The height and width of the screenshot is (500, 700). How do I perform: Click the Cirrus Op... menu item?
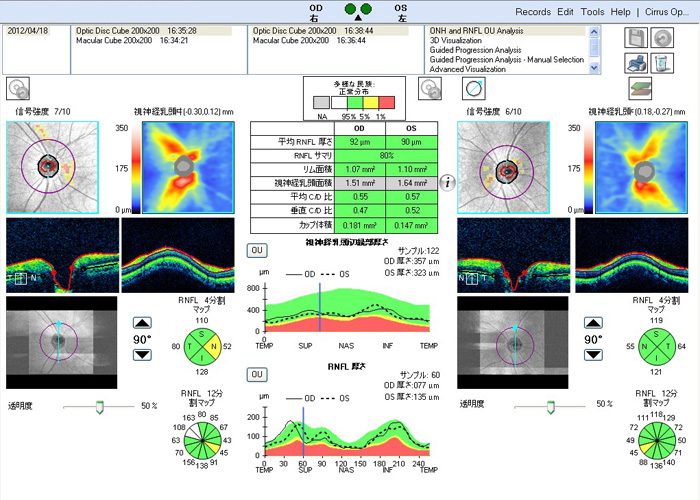click(667, 12)
